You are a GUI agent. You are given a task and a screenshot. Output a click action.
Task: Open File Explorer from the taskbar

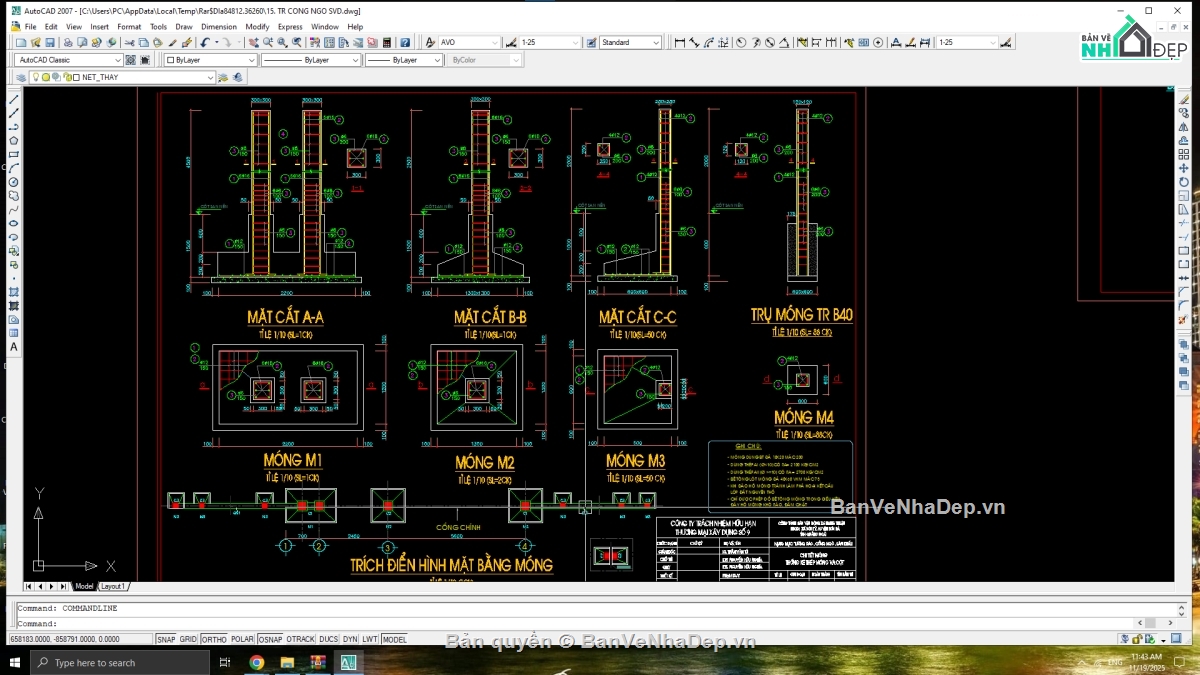pos(287,662)
